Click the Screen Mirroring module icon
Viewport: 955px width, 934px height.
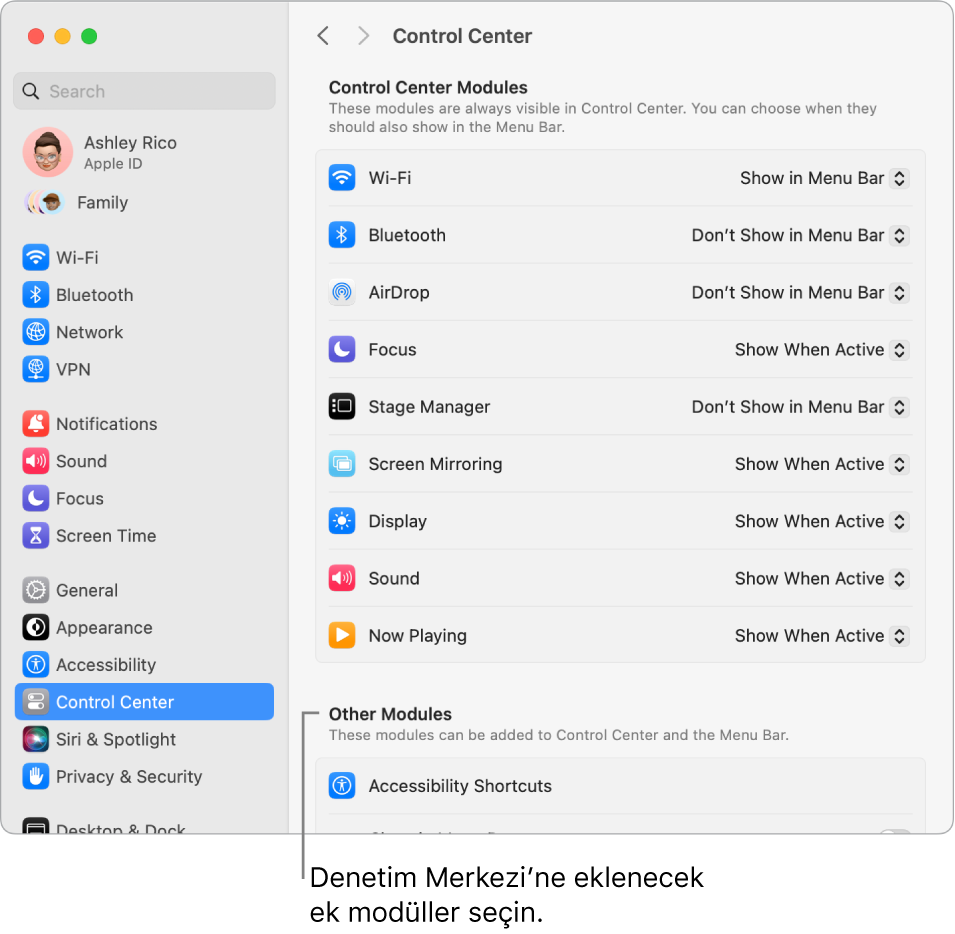[342, 464]
